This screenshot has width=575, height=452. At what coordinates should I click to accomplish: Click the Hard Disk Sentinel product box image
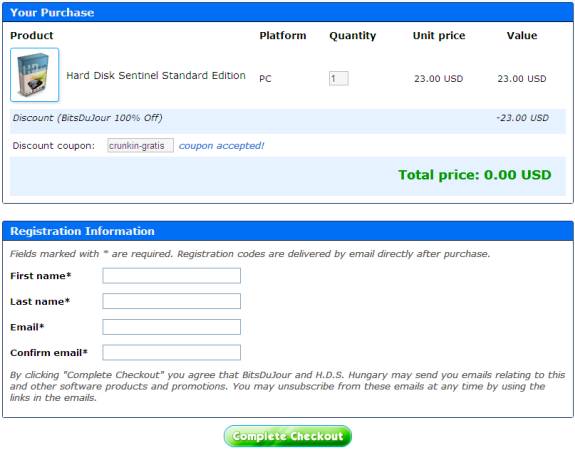tap(34, 75)
